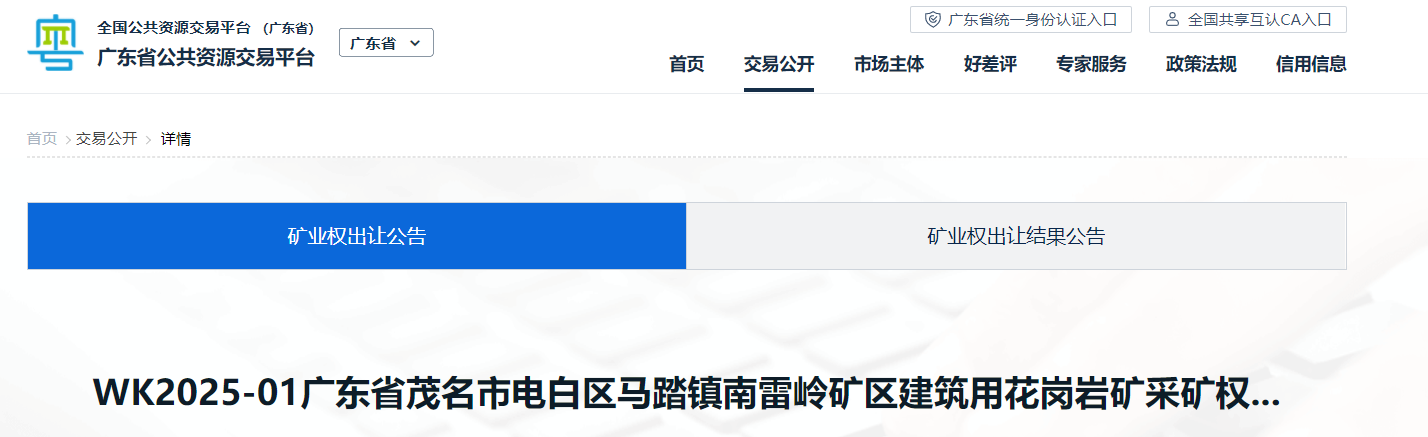Switch to the 矿业权出让公告 tab

click(x=357, y=237)
